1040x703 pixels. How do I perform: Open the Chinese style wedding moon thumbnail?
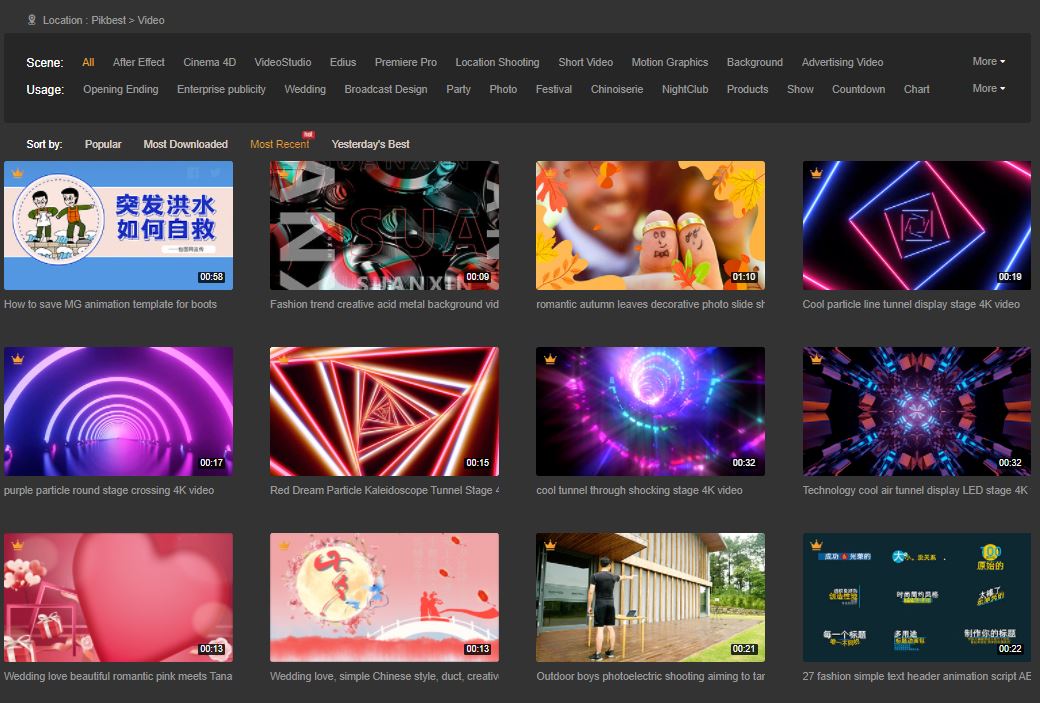coord(384,598)
